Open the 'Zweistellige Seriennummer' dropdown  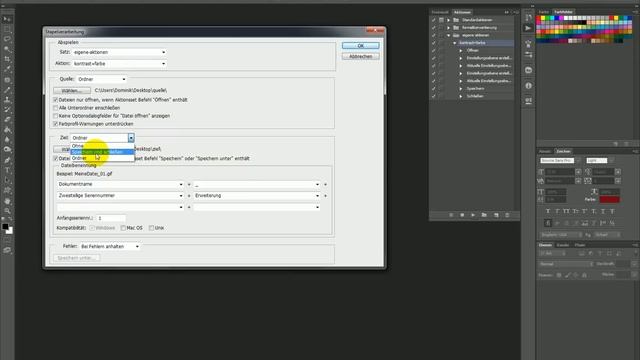pos(120,196)
